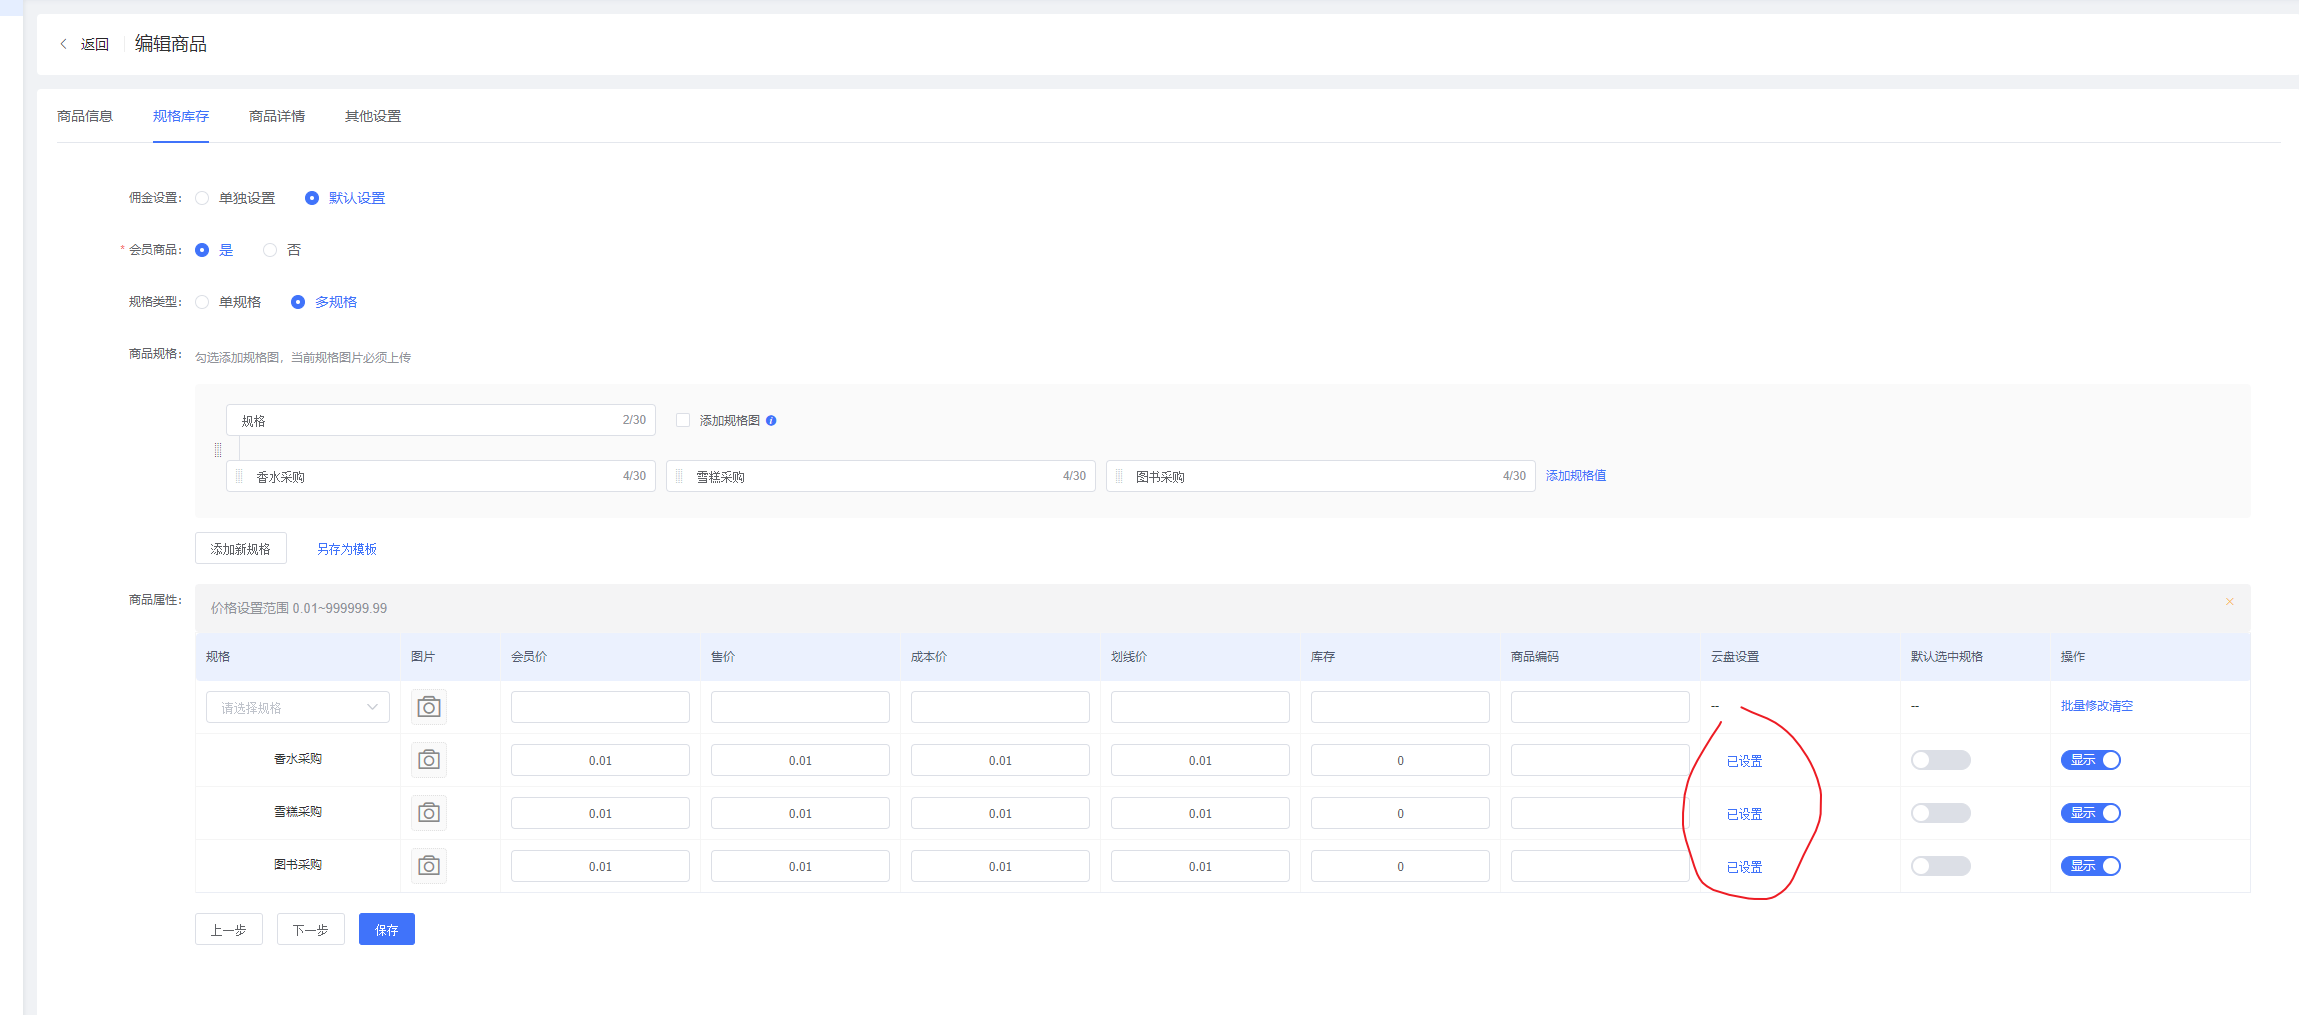The width and height of the screenshot is (2299, 1015).
Task: Click 划线价 field for 图书采购
Action: pyautogui.click(x=1200, y=866)
